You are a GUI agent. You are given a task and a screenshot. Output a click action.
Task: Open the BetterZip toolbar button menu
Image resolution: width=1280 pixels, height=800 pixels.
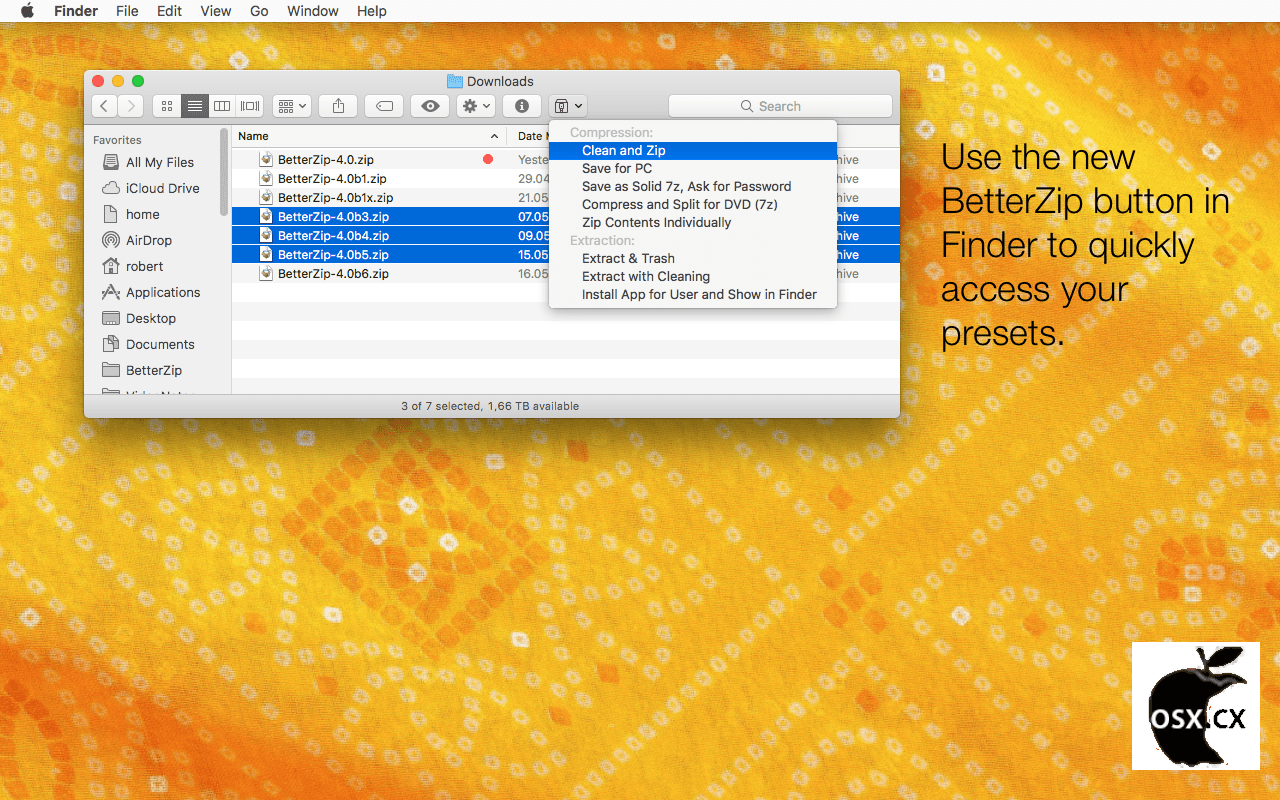point(567,106)
